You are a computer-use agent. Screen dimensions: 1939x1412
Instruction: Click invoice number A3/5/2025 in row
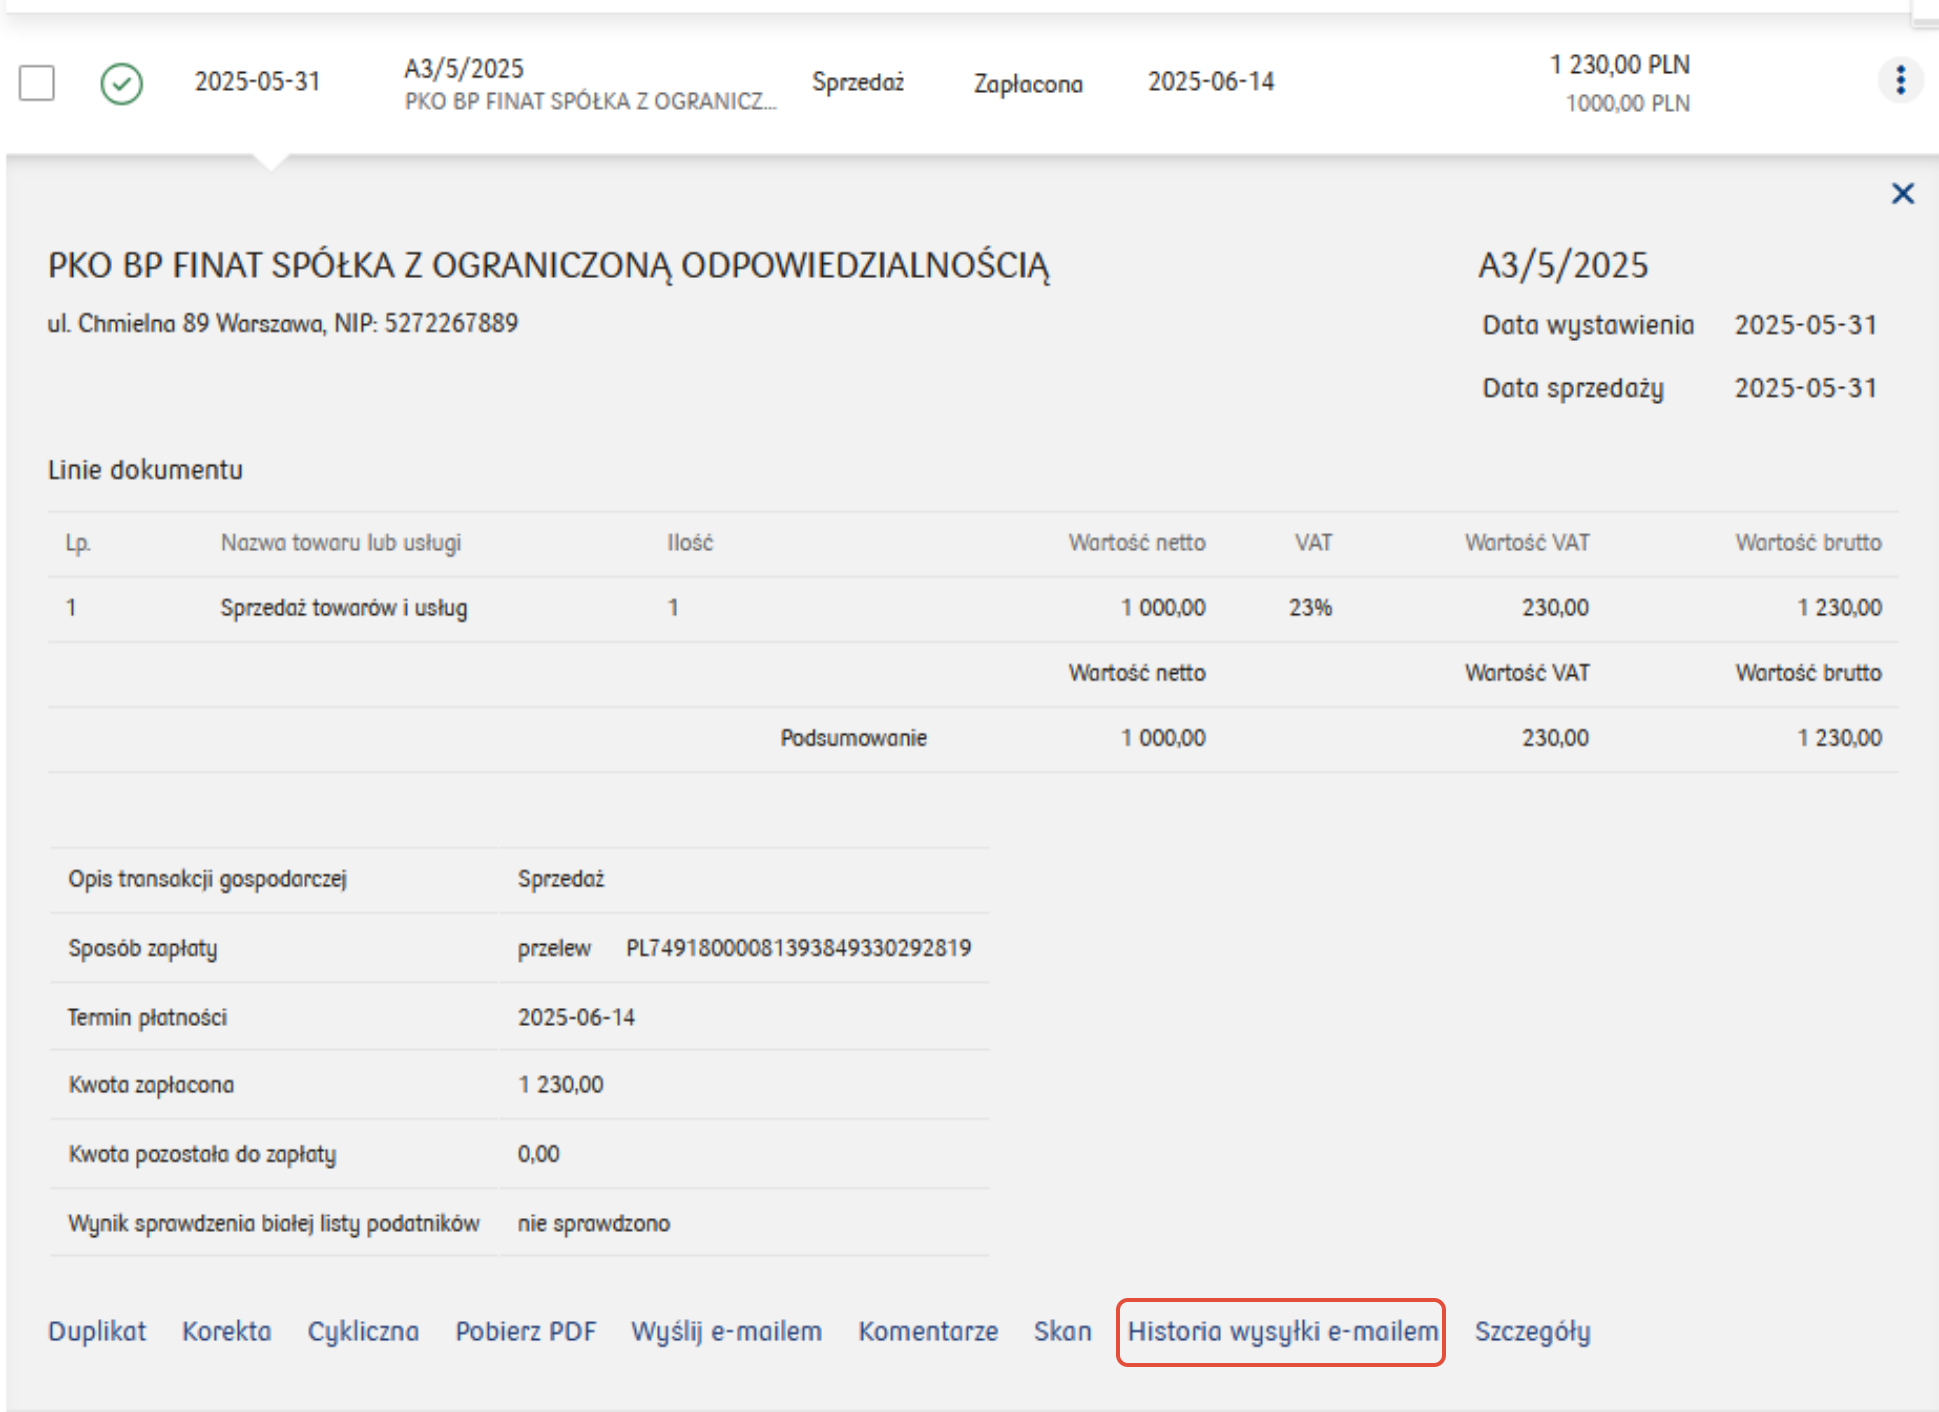(464, 68)
